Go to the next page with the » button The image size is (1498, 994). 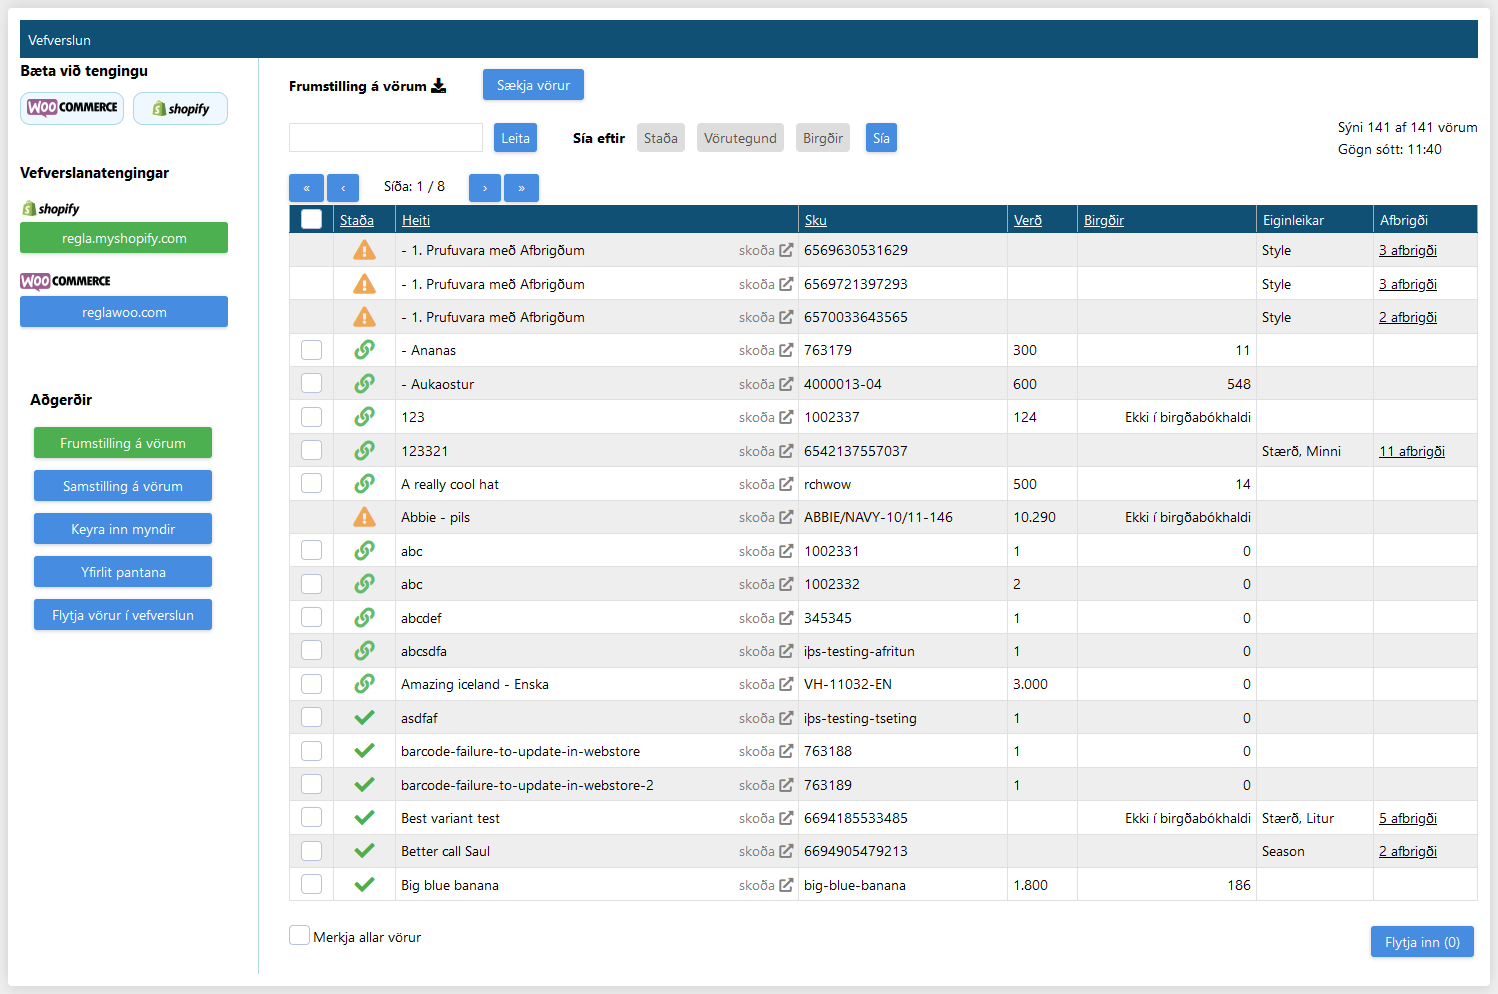[521, 187]
